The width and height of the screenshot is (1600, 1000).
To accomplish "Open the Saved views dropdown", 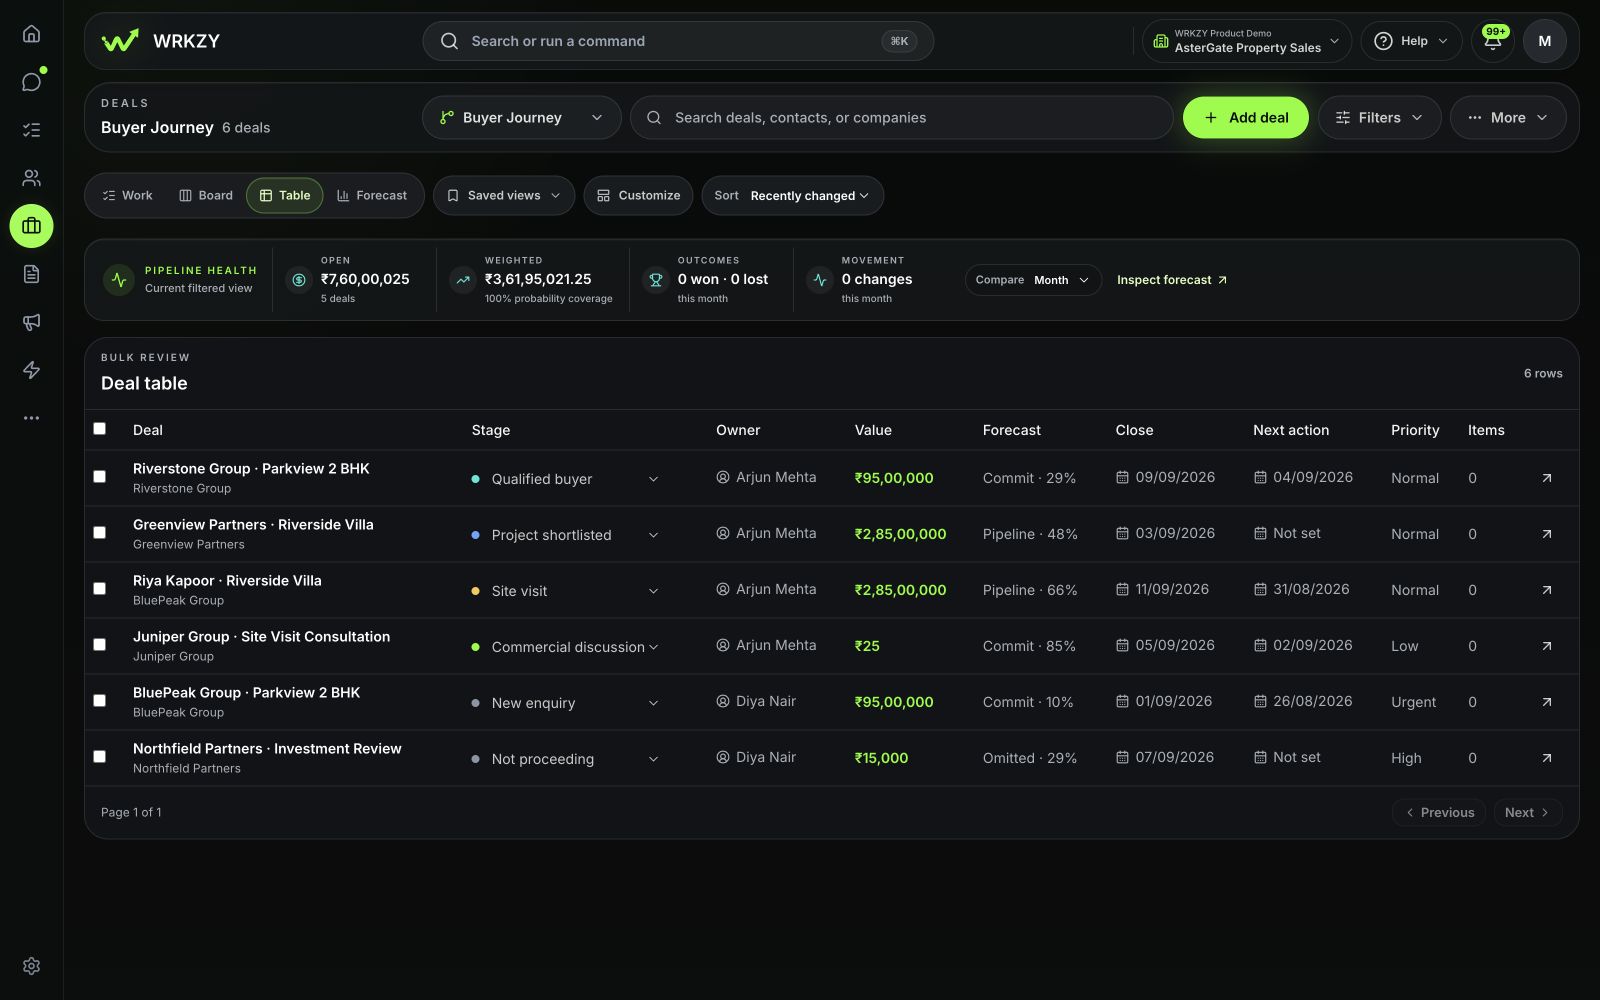I will point(504,196).
